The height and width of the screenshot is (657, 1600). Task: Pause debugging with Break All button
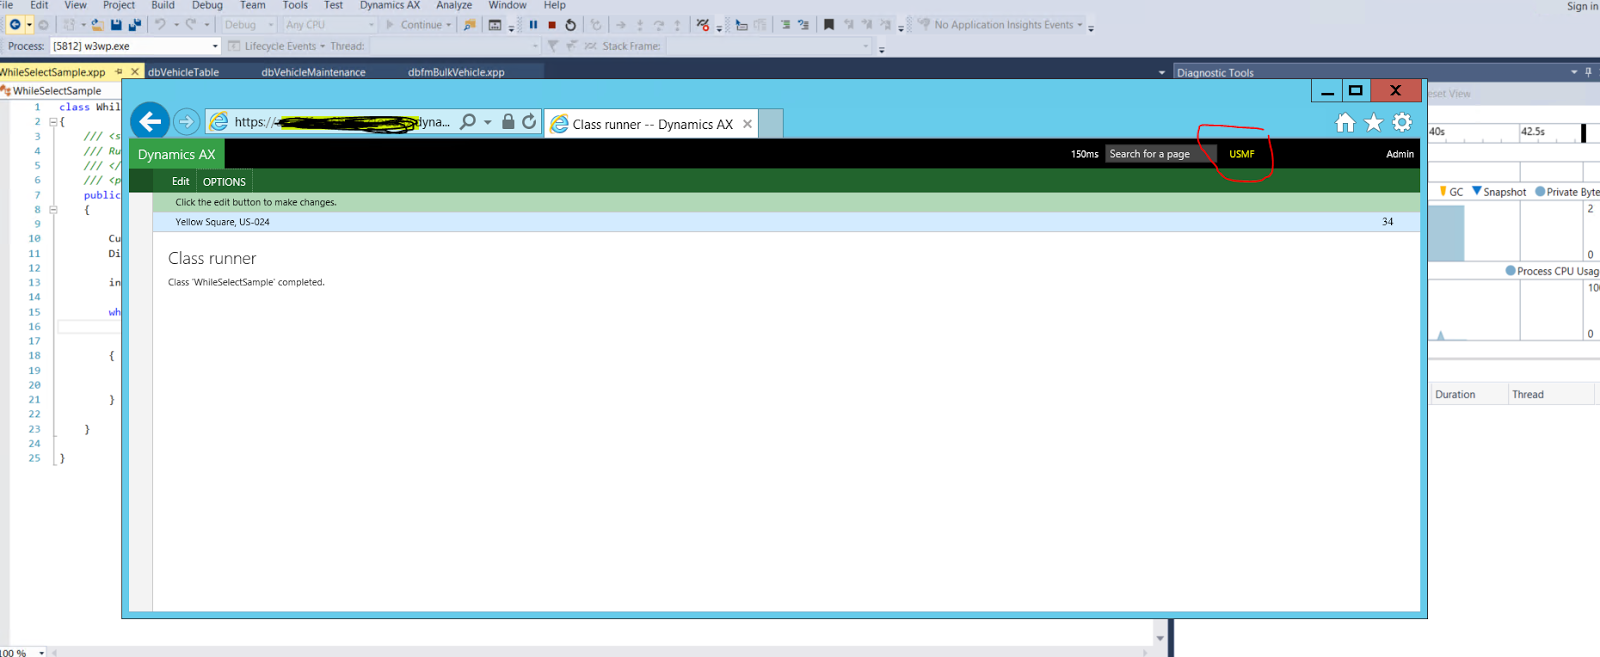[533, 25]
